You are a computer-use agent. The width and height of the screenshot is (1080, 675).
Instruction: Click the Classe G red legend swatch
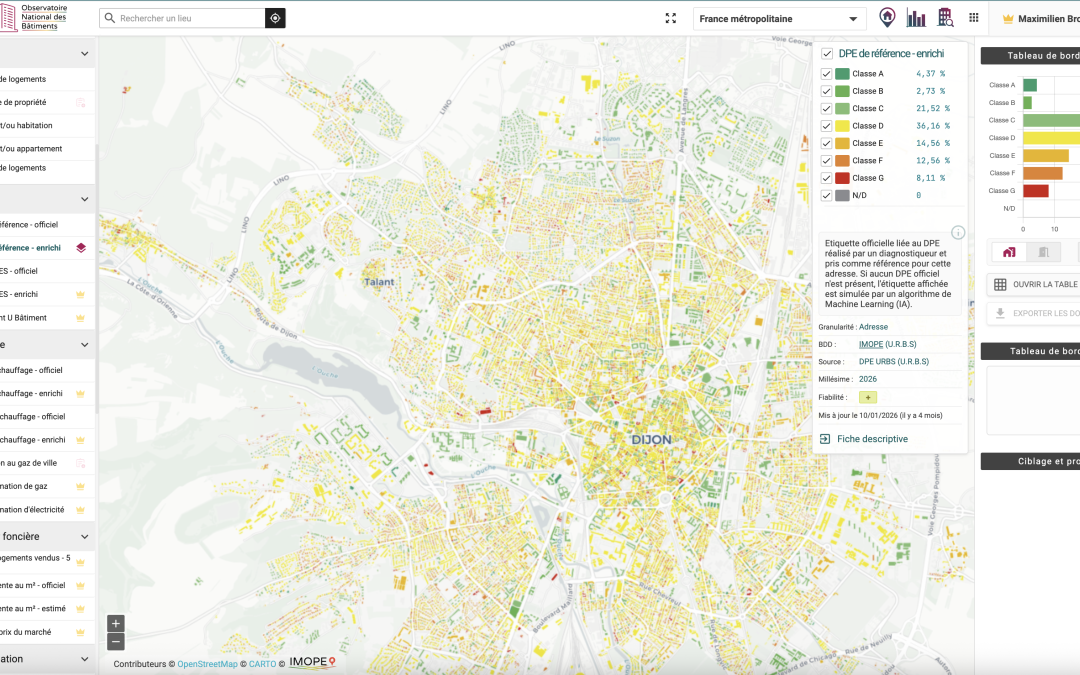[842, 178]
